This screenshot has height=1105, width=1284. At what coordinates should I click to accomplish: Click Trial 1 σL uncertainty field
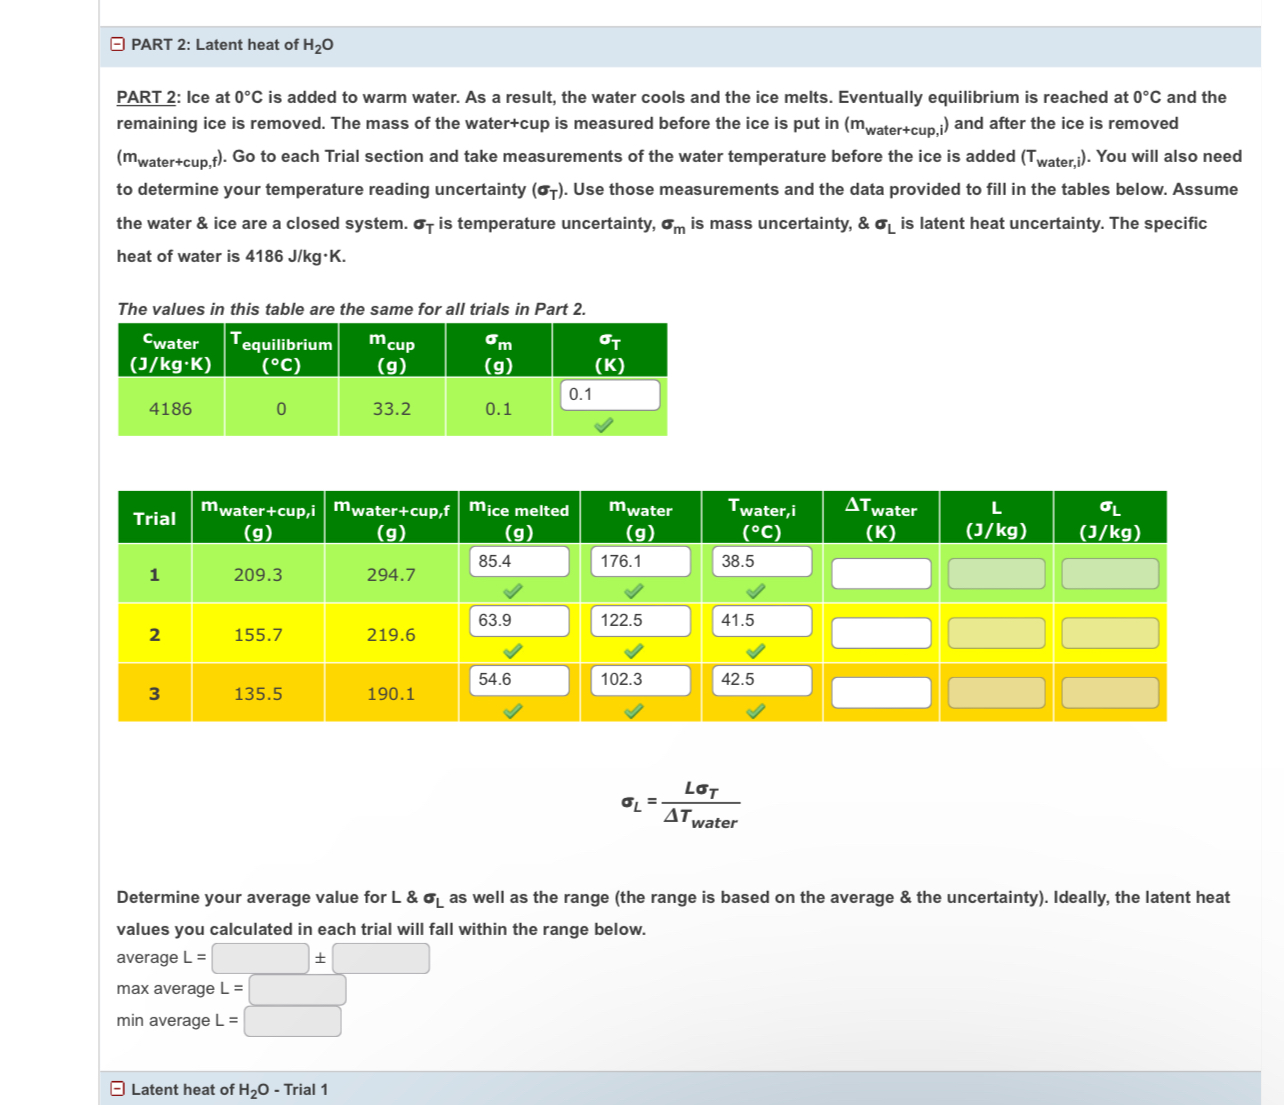1110,574
